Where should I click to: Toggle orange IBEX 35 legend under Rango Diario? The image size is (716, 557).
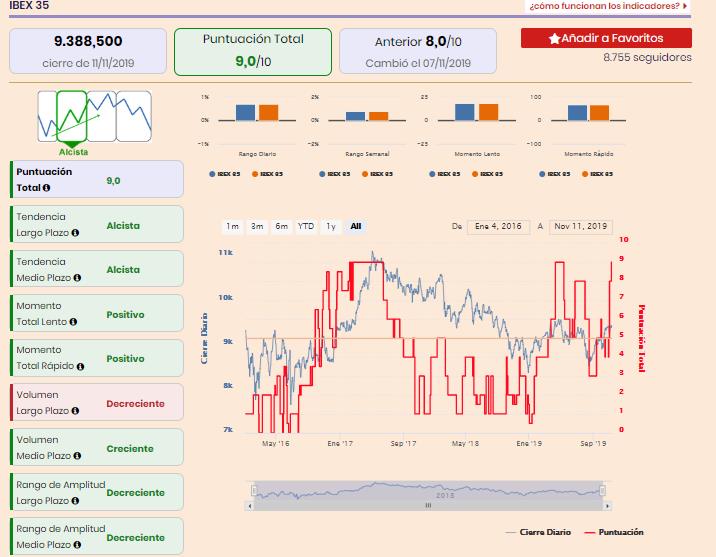click(268, 174)
